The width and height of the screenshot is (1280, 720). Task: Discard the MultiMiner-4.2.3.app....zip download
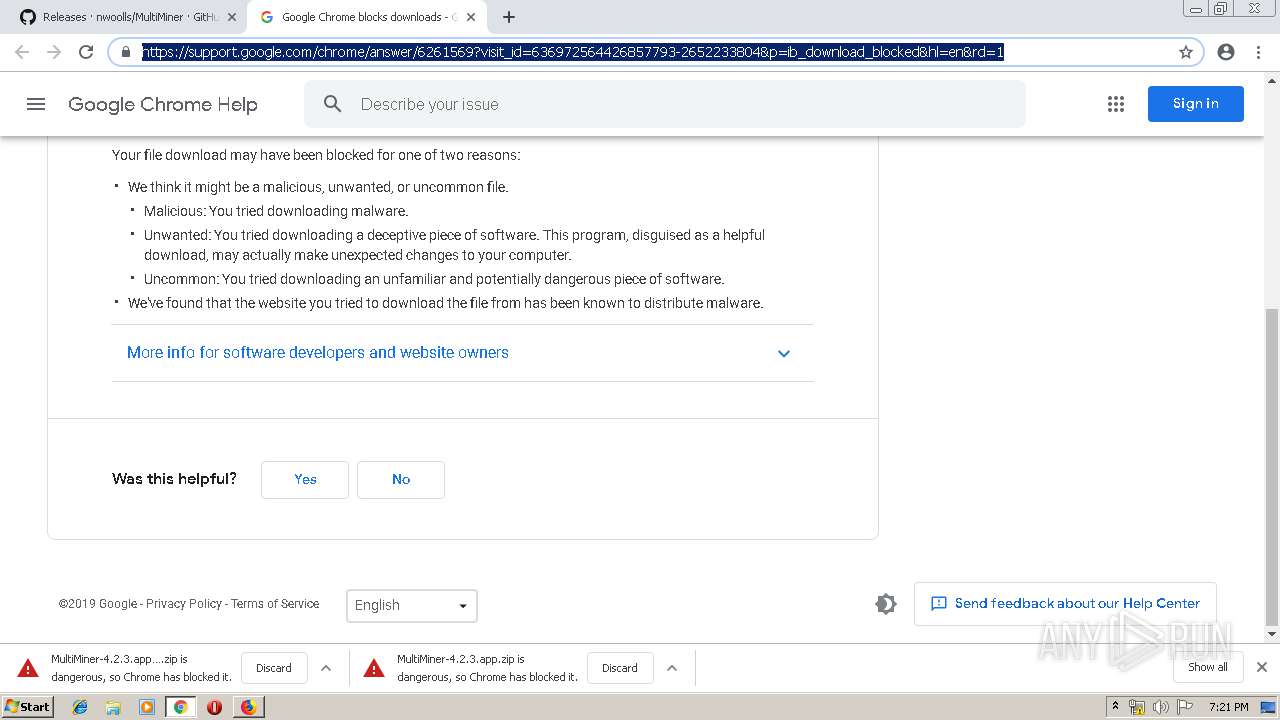pyautogui.click(x=274, y=668)
